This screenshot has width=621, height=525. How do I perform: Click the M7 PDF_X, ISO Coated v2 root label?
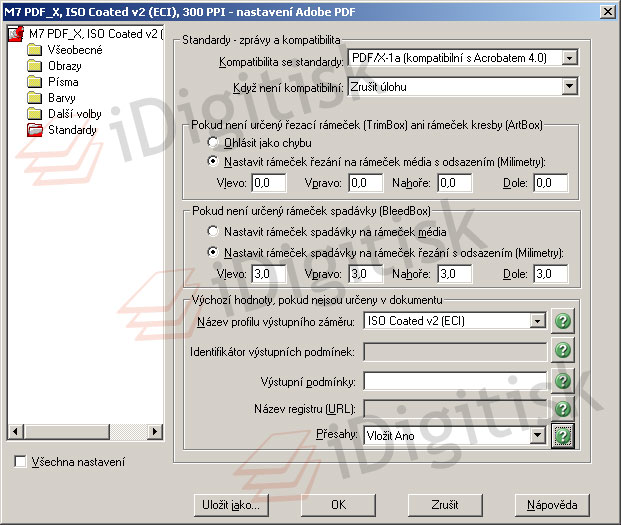point(95,34)
